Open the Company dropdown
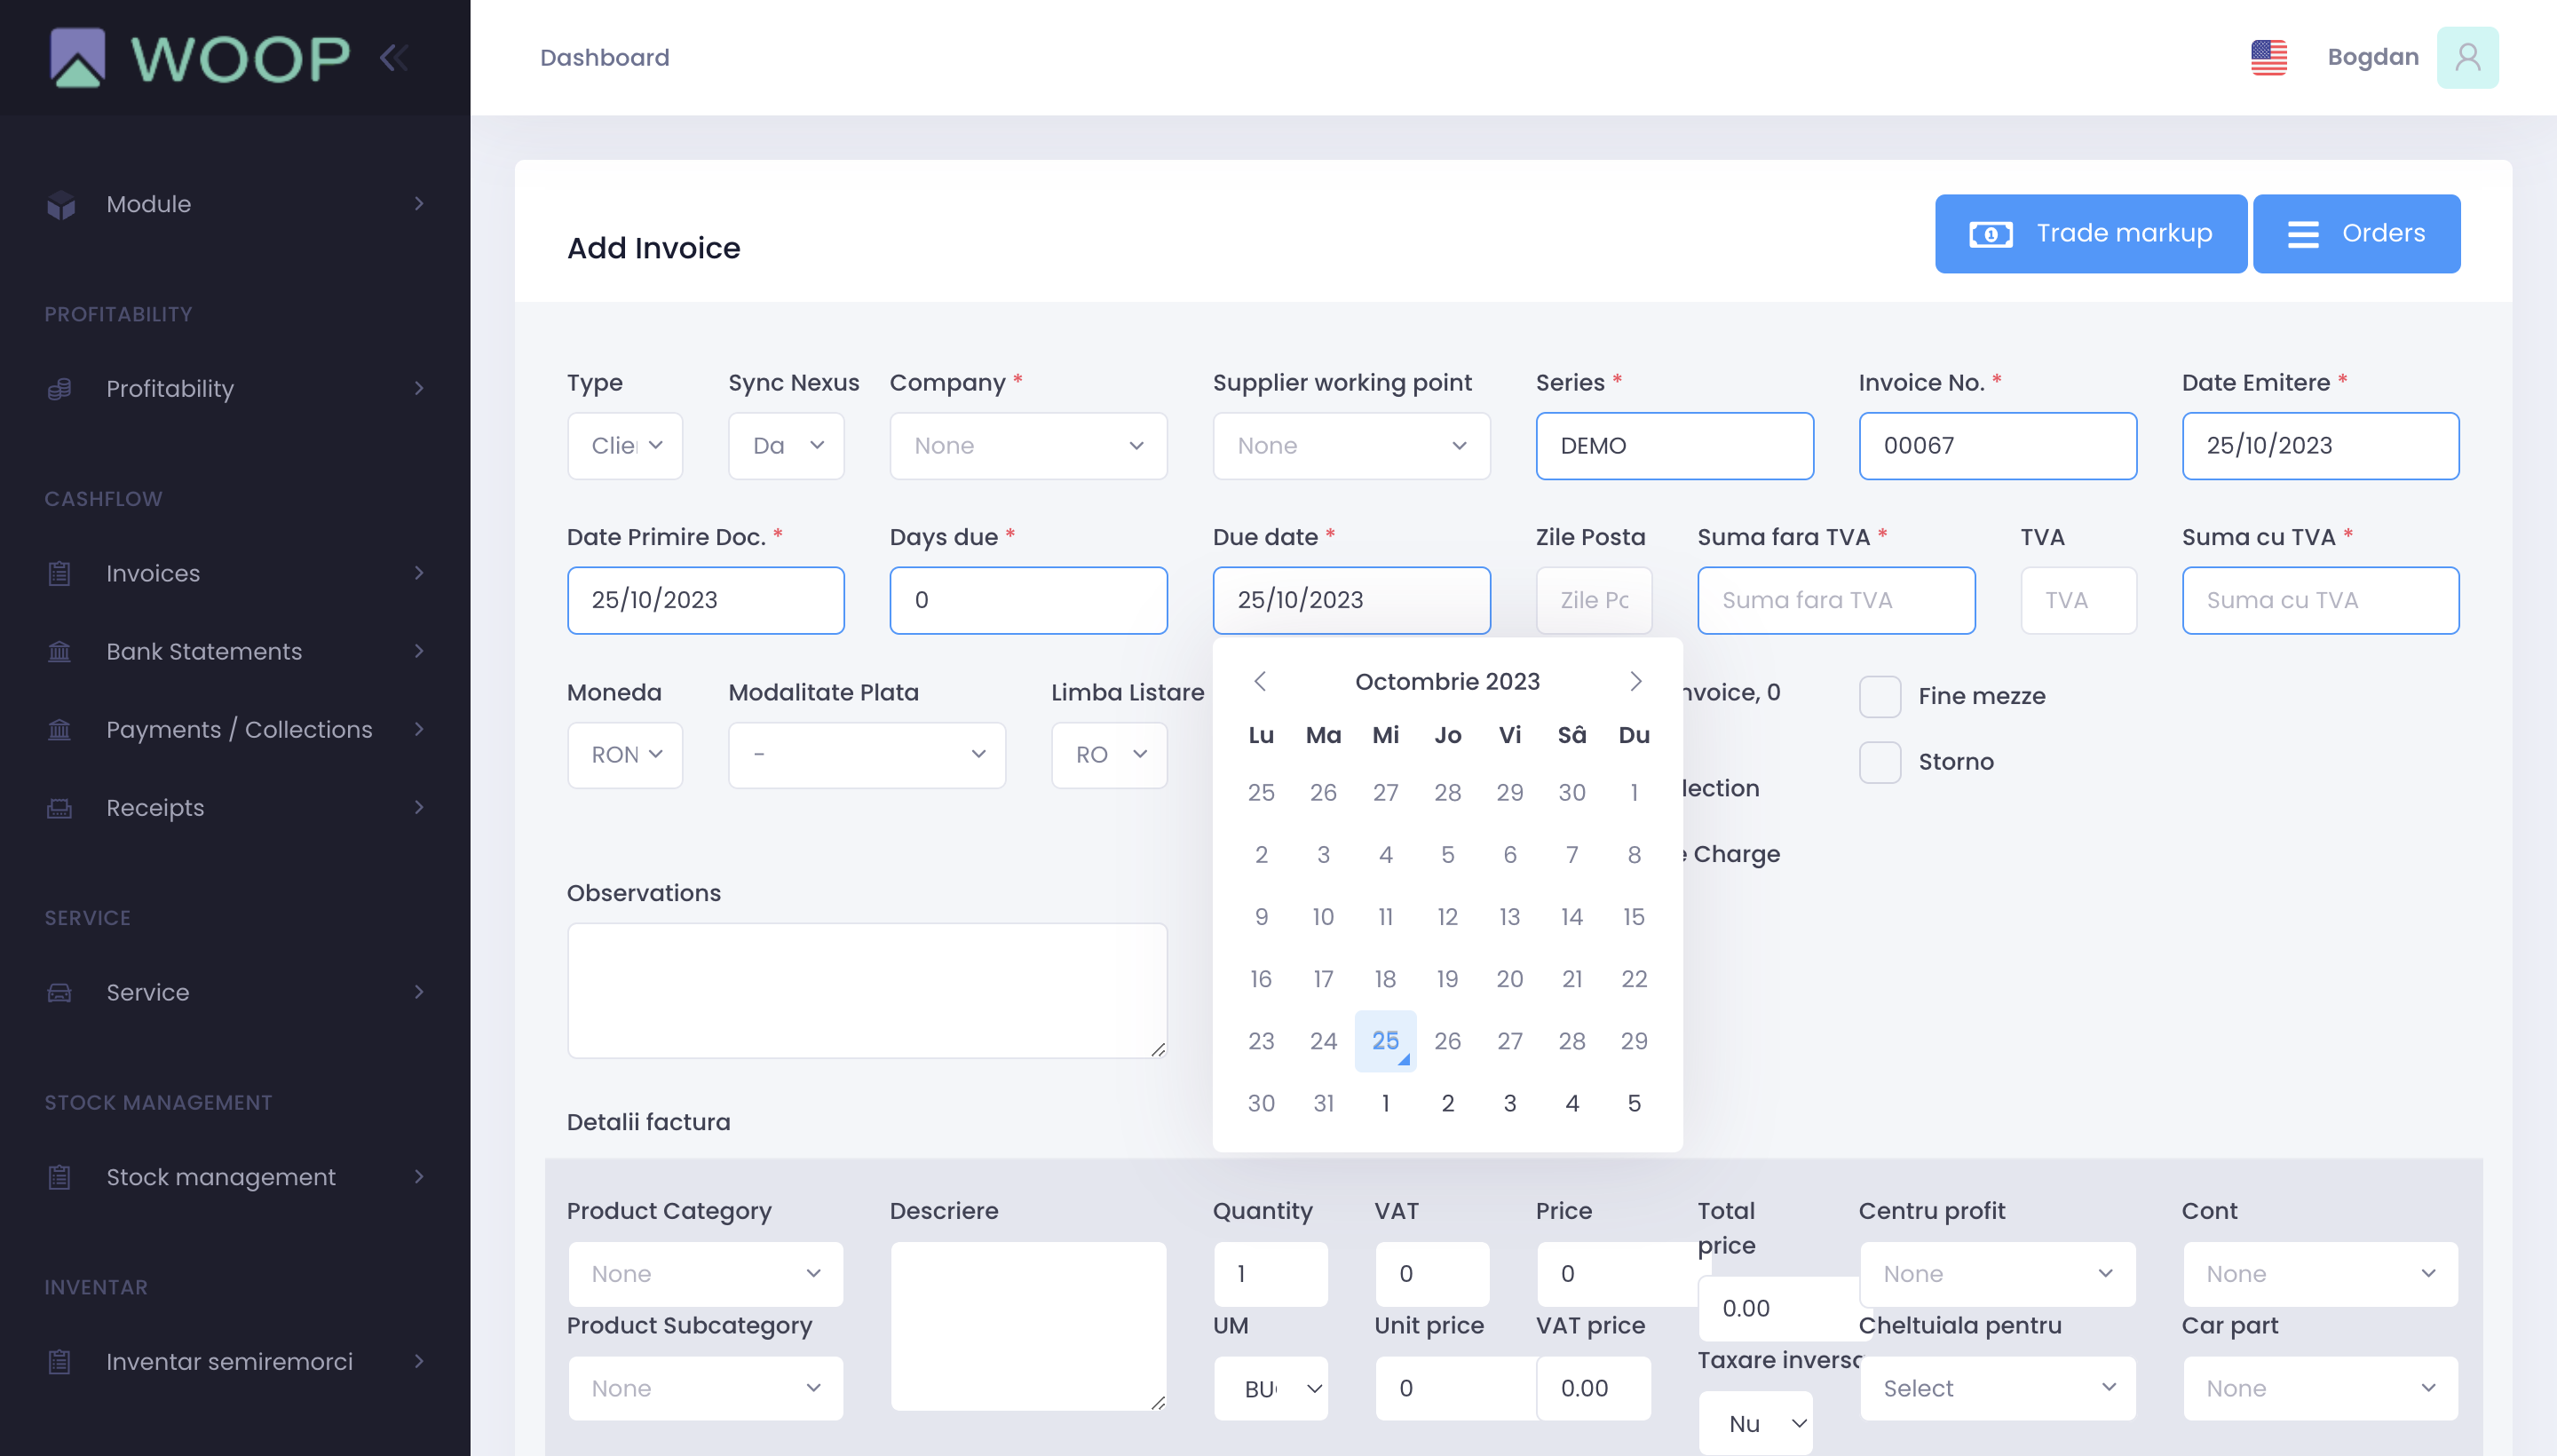 pos(1028,446)
